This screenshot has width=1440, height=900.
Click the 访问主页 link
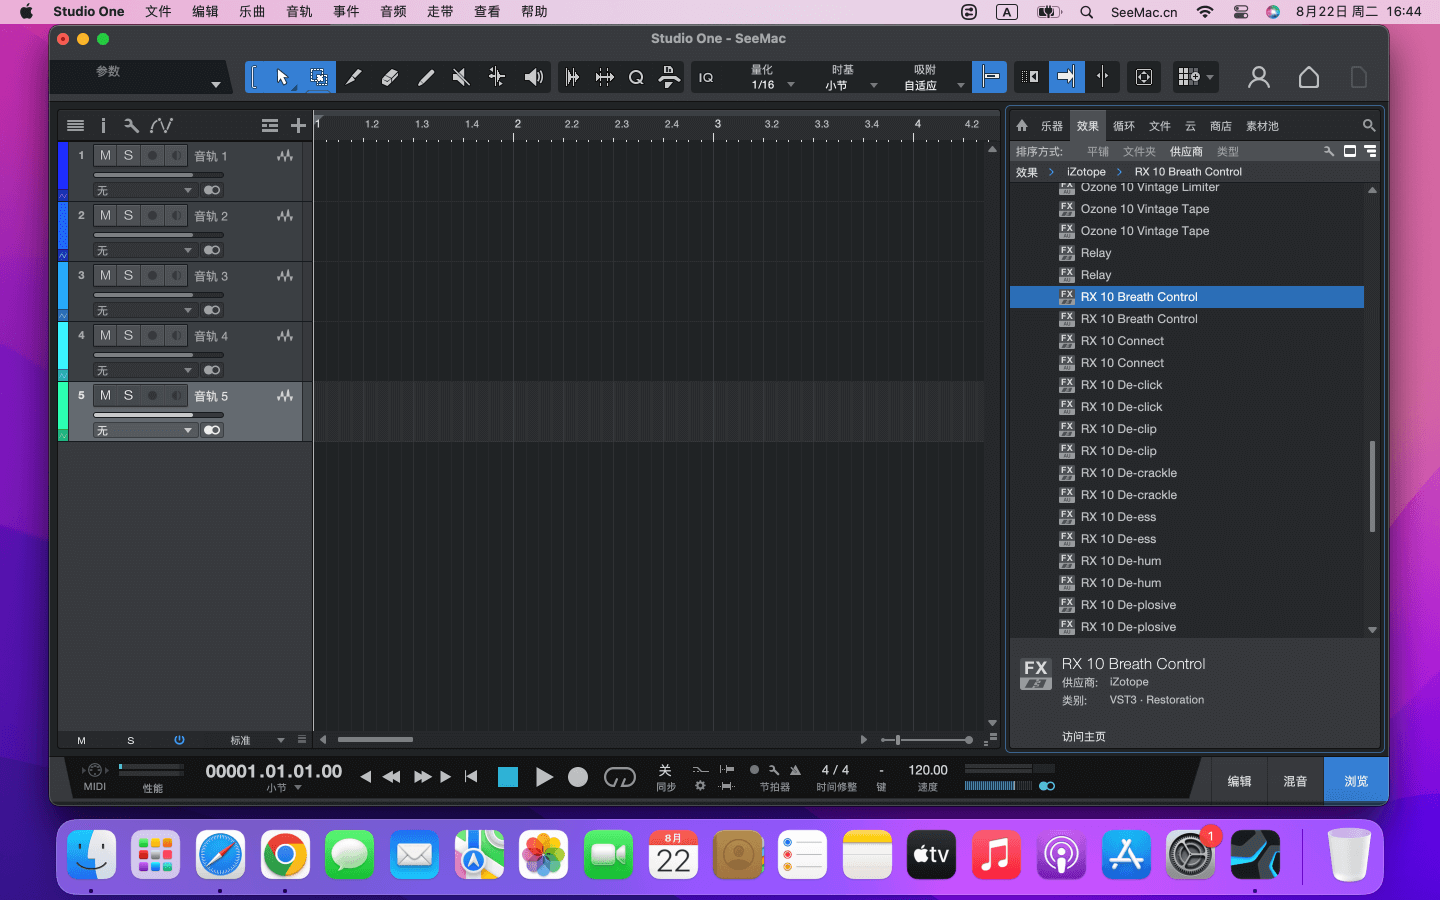coord(1084,737)
